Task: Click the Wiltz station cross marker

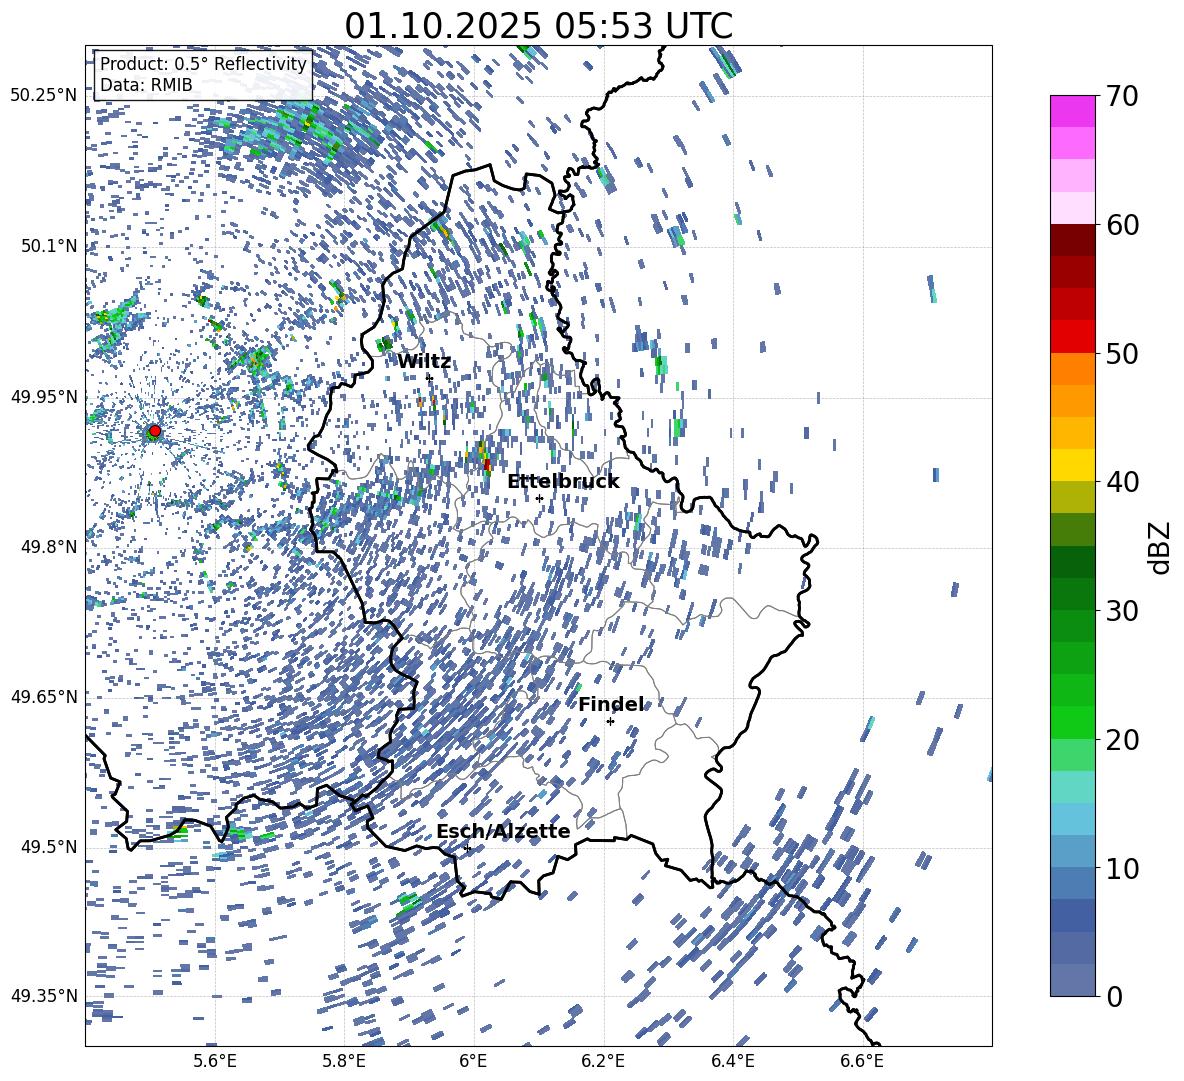Action: pyautogui.click(x=429, y=377)
